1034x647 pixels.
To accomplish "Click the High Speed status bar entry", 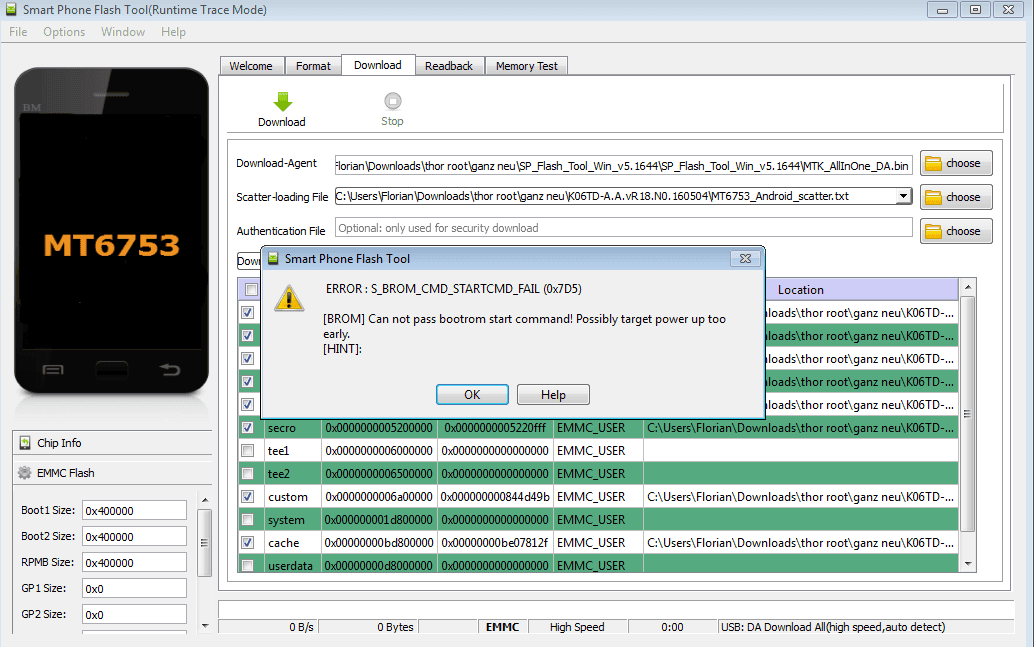I will point(577,627).
